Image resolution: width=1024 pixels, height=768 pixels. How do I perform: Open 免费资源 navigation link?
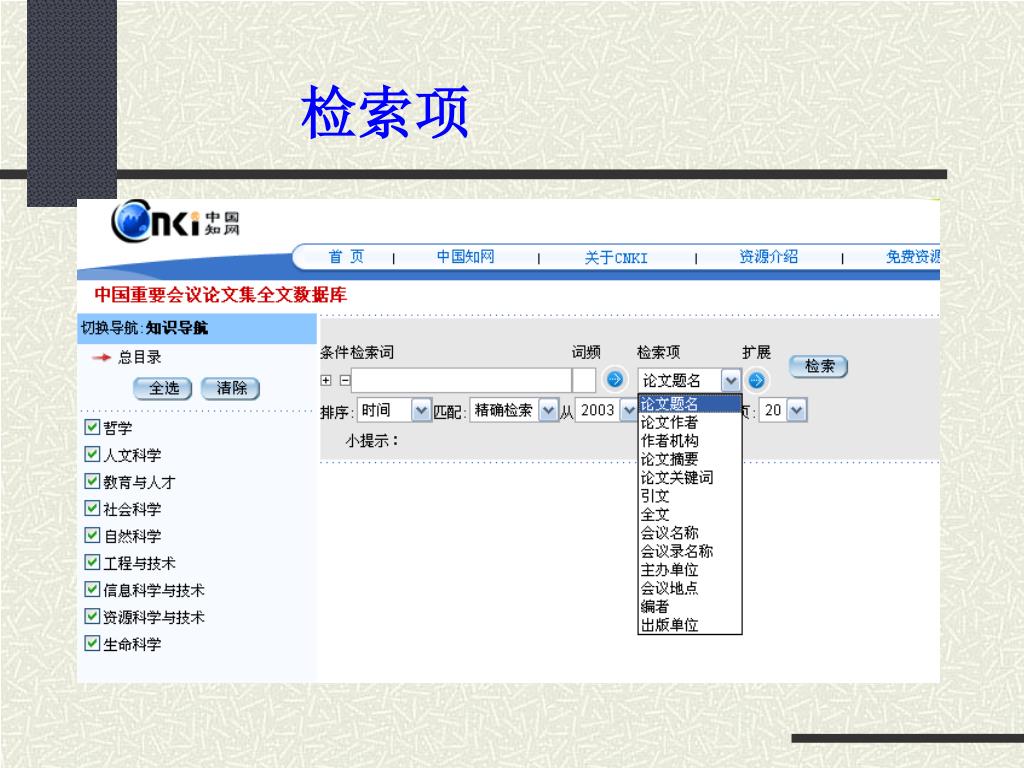pos(912,257)
